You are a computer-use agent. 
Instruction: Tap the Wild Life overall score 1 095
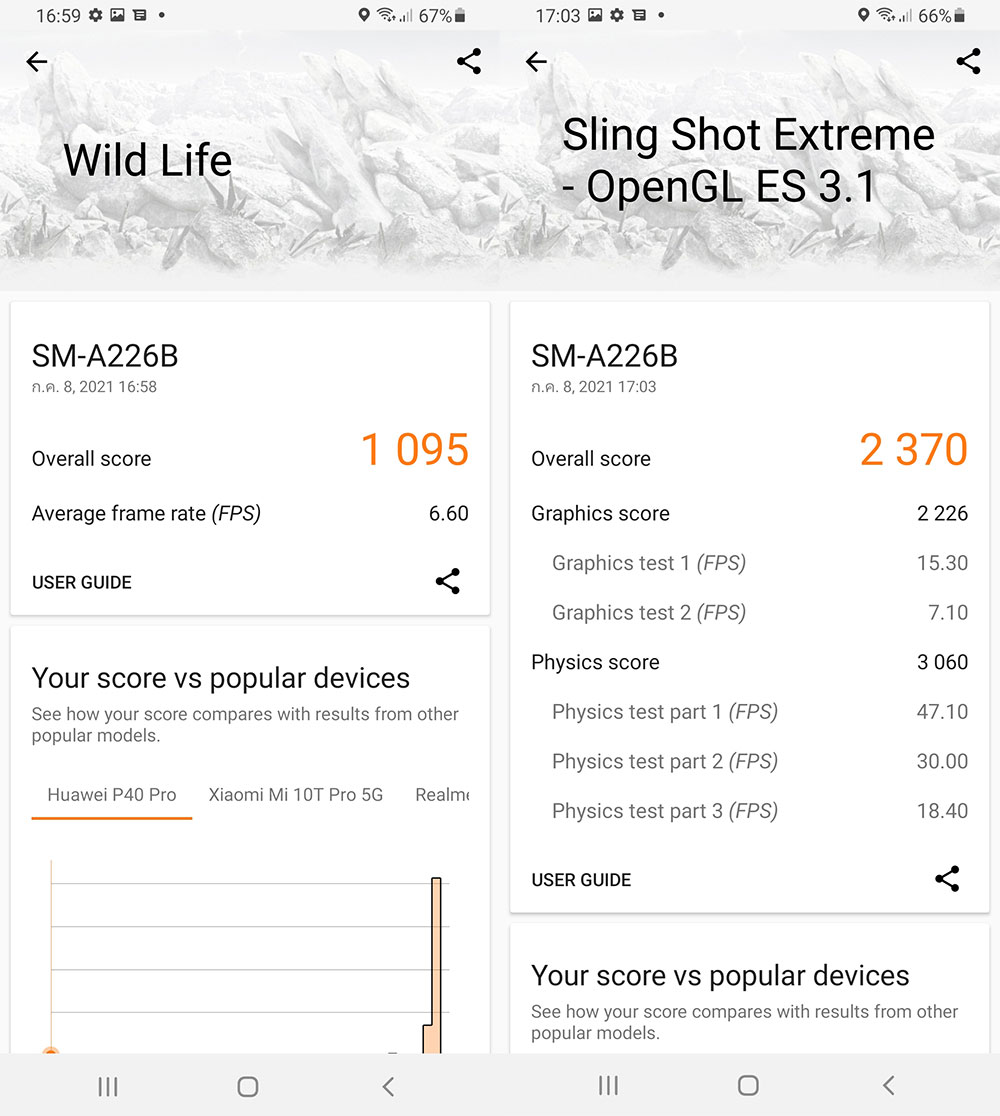tap(414, 450)
